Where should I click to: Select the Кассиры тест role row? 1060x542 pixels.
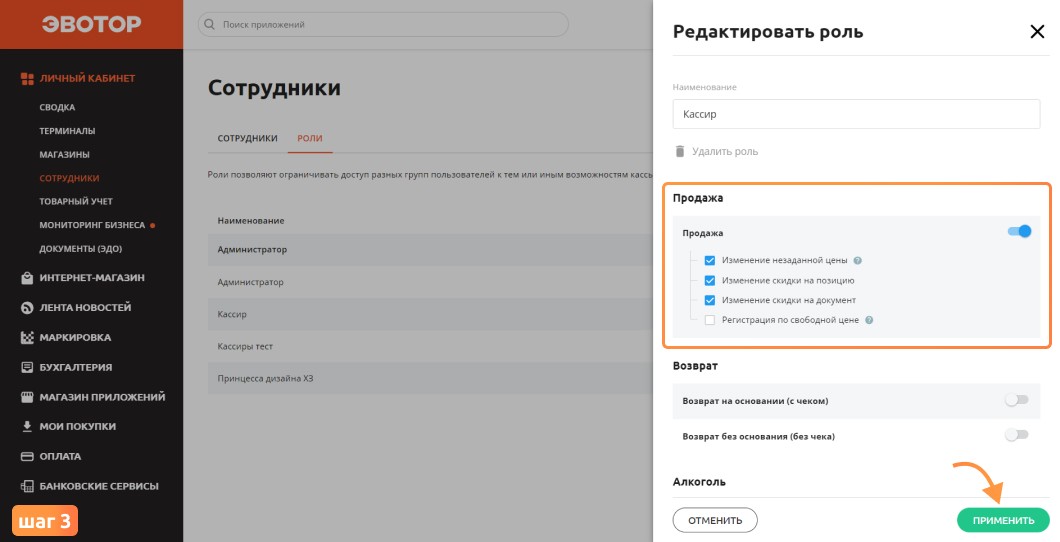430,346
